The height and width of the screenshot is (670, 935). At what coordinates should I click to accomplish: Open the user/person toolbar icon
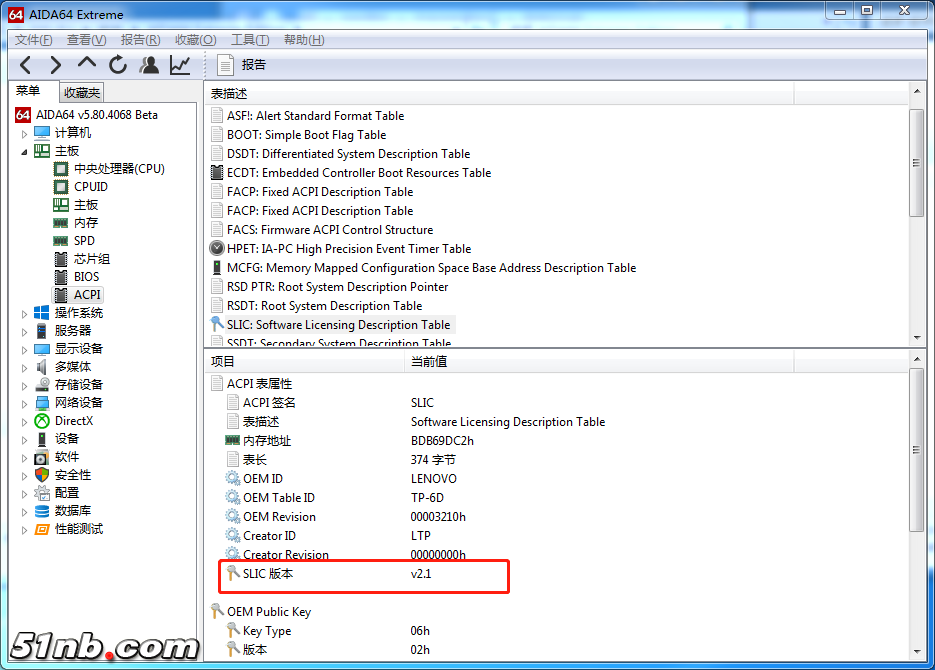pyautogui.click(x=149, y=65)
